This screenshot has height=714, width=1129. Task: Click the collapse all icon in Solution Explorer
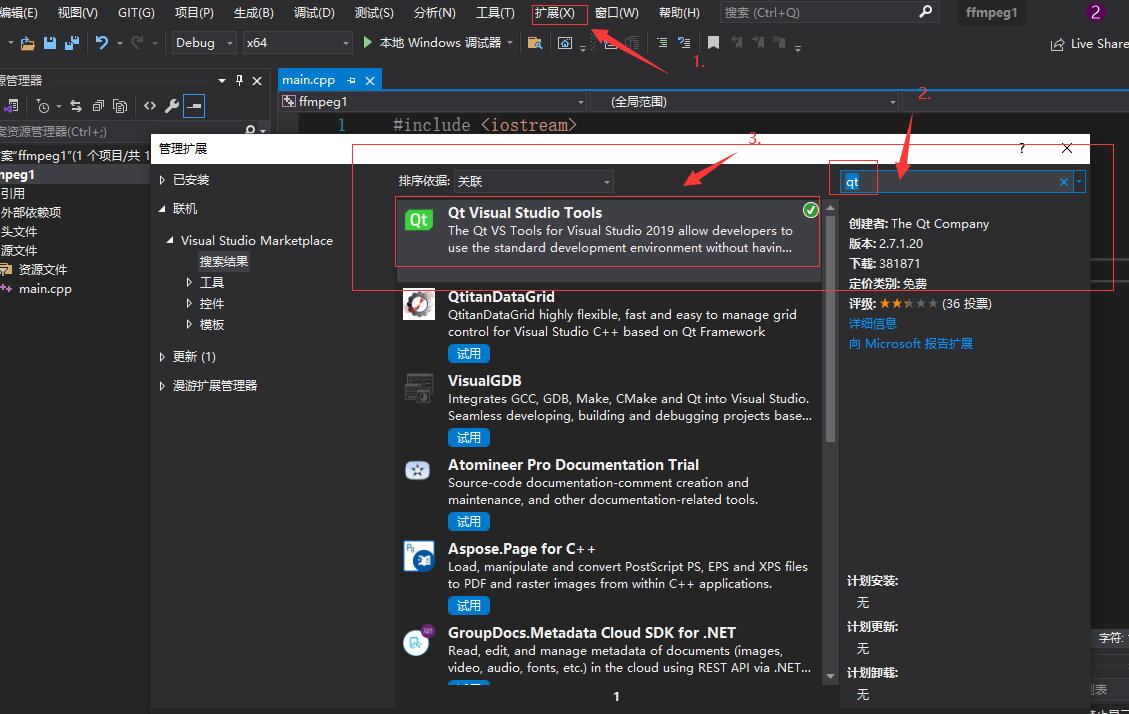[98, 107]
